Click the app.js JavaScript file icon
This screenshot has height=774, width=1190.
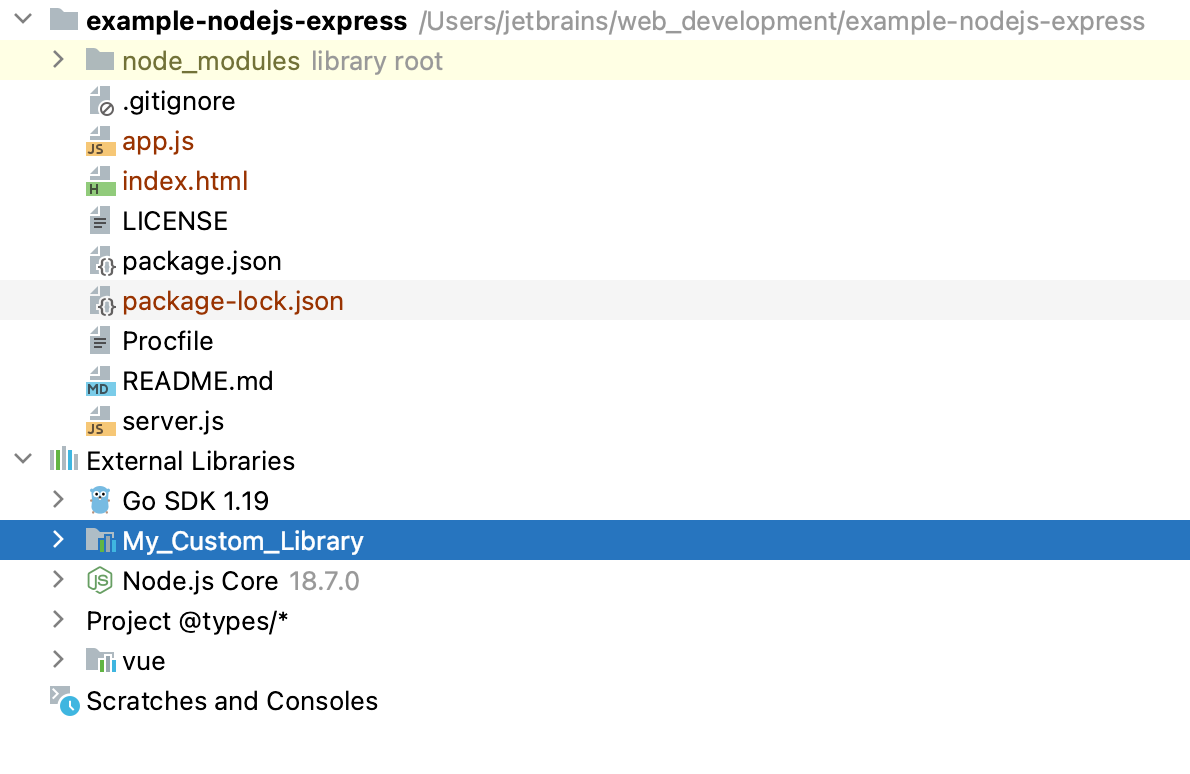point(99,141)
